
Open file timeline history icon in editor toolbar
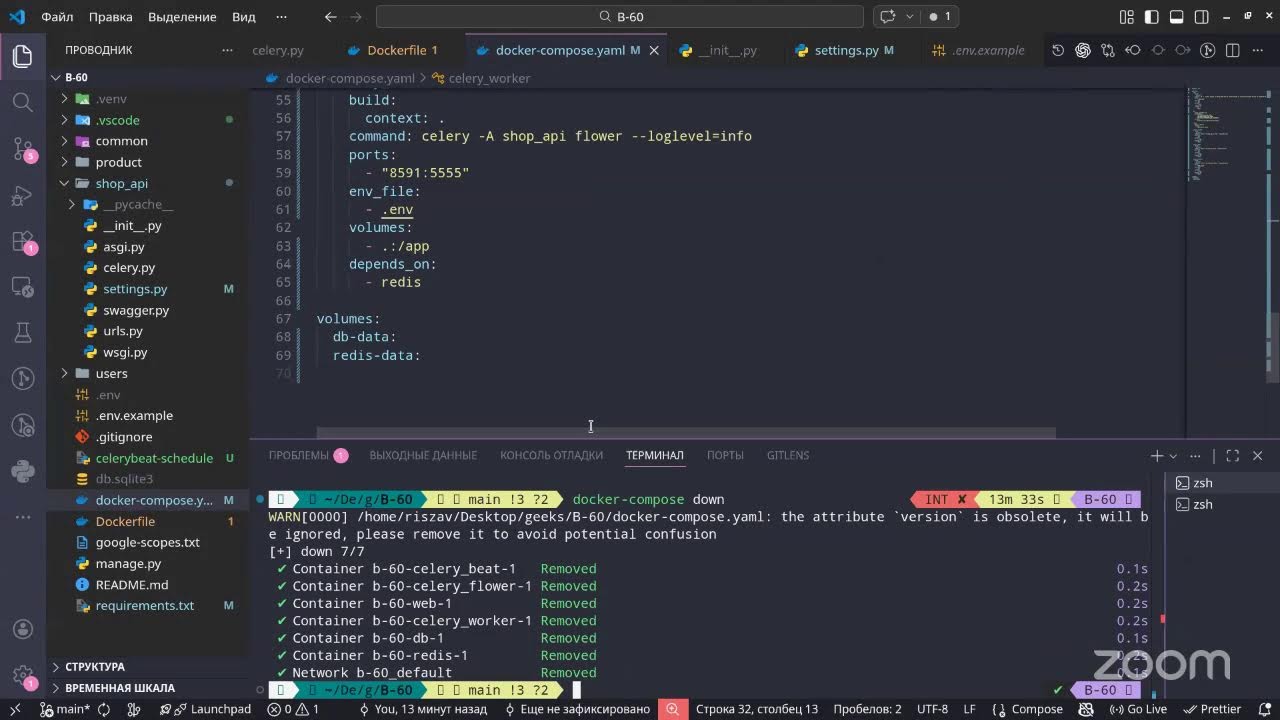point(1058,50)
